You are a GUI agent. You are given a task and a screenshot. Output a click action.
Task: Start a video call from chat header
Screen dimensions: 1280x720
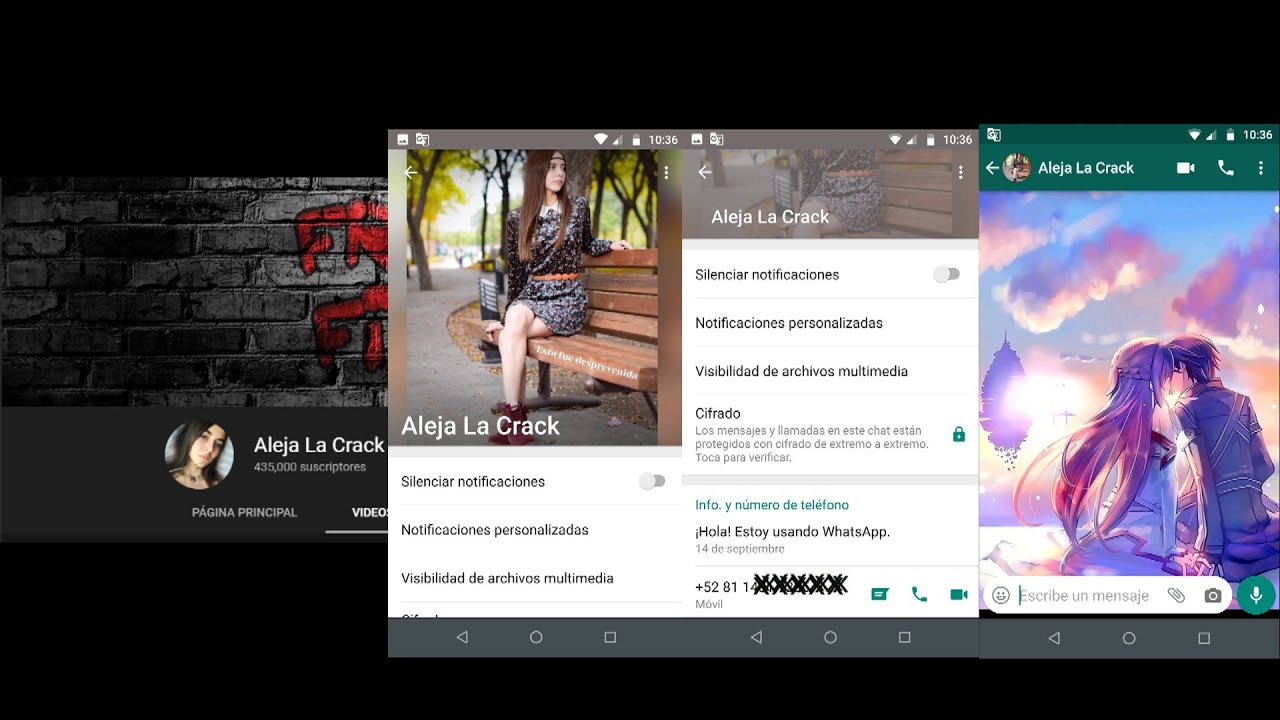click(1186, 168)
